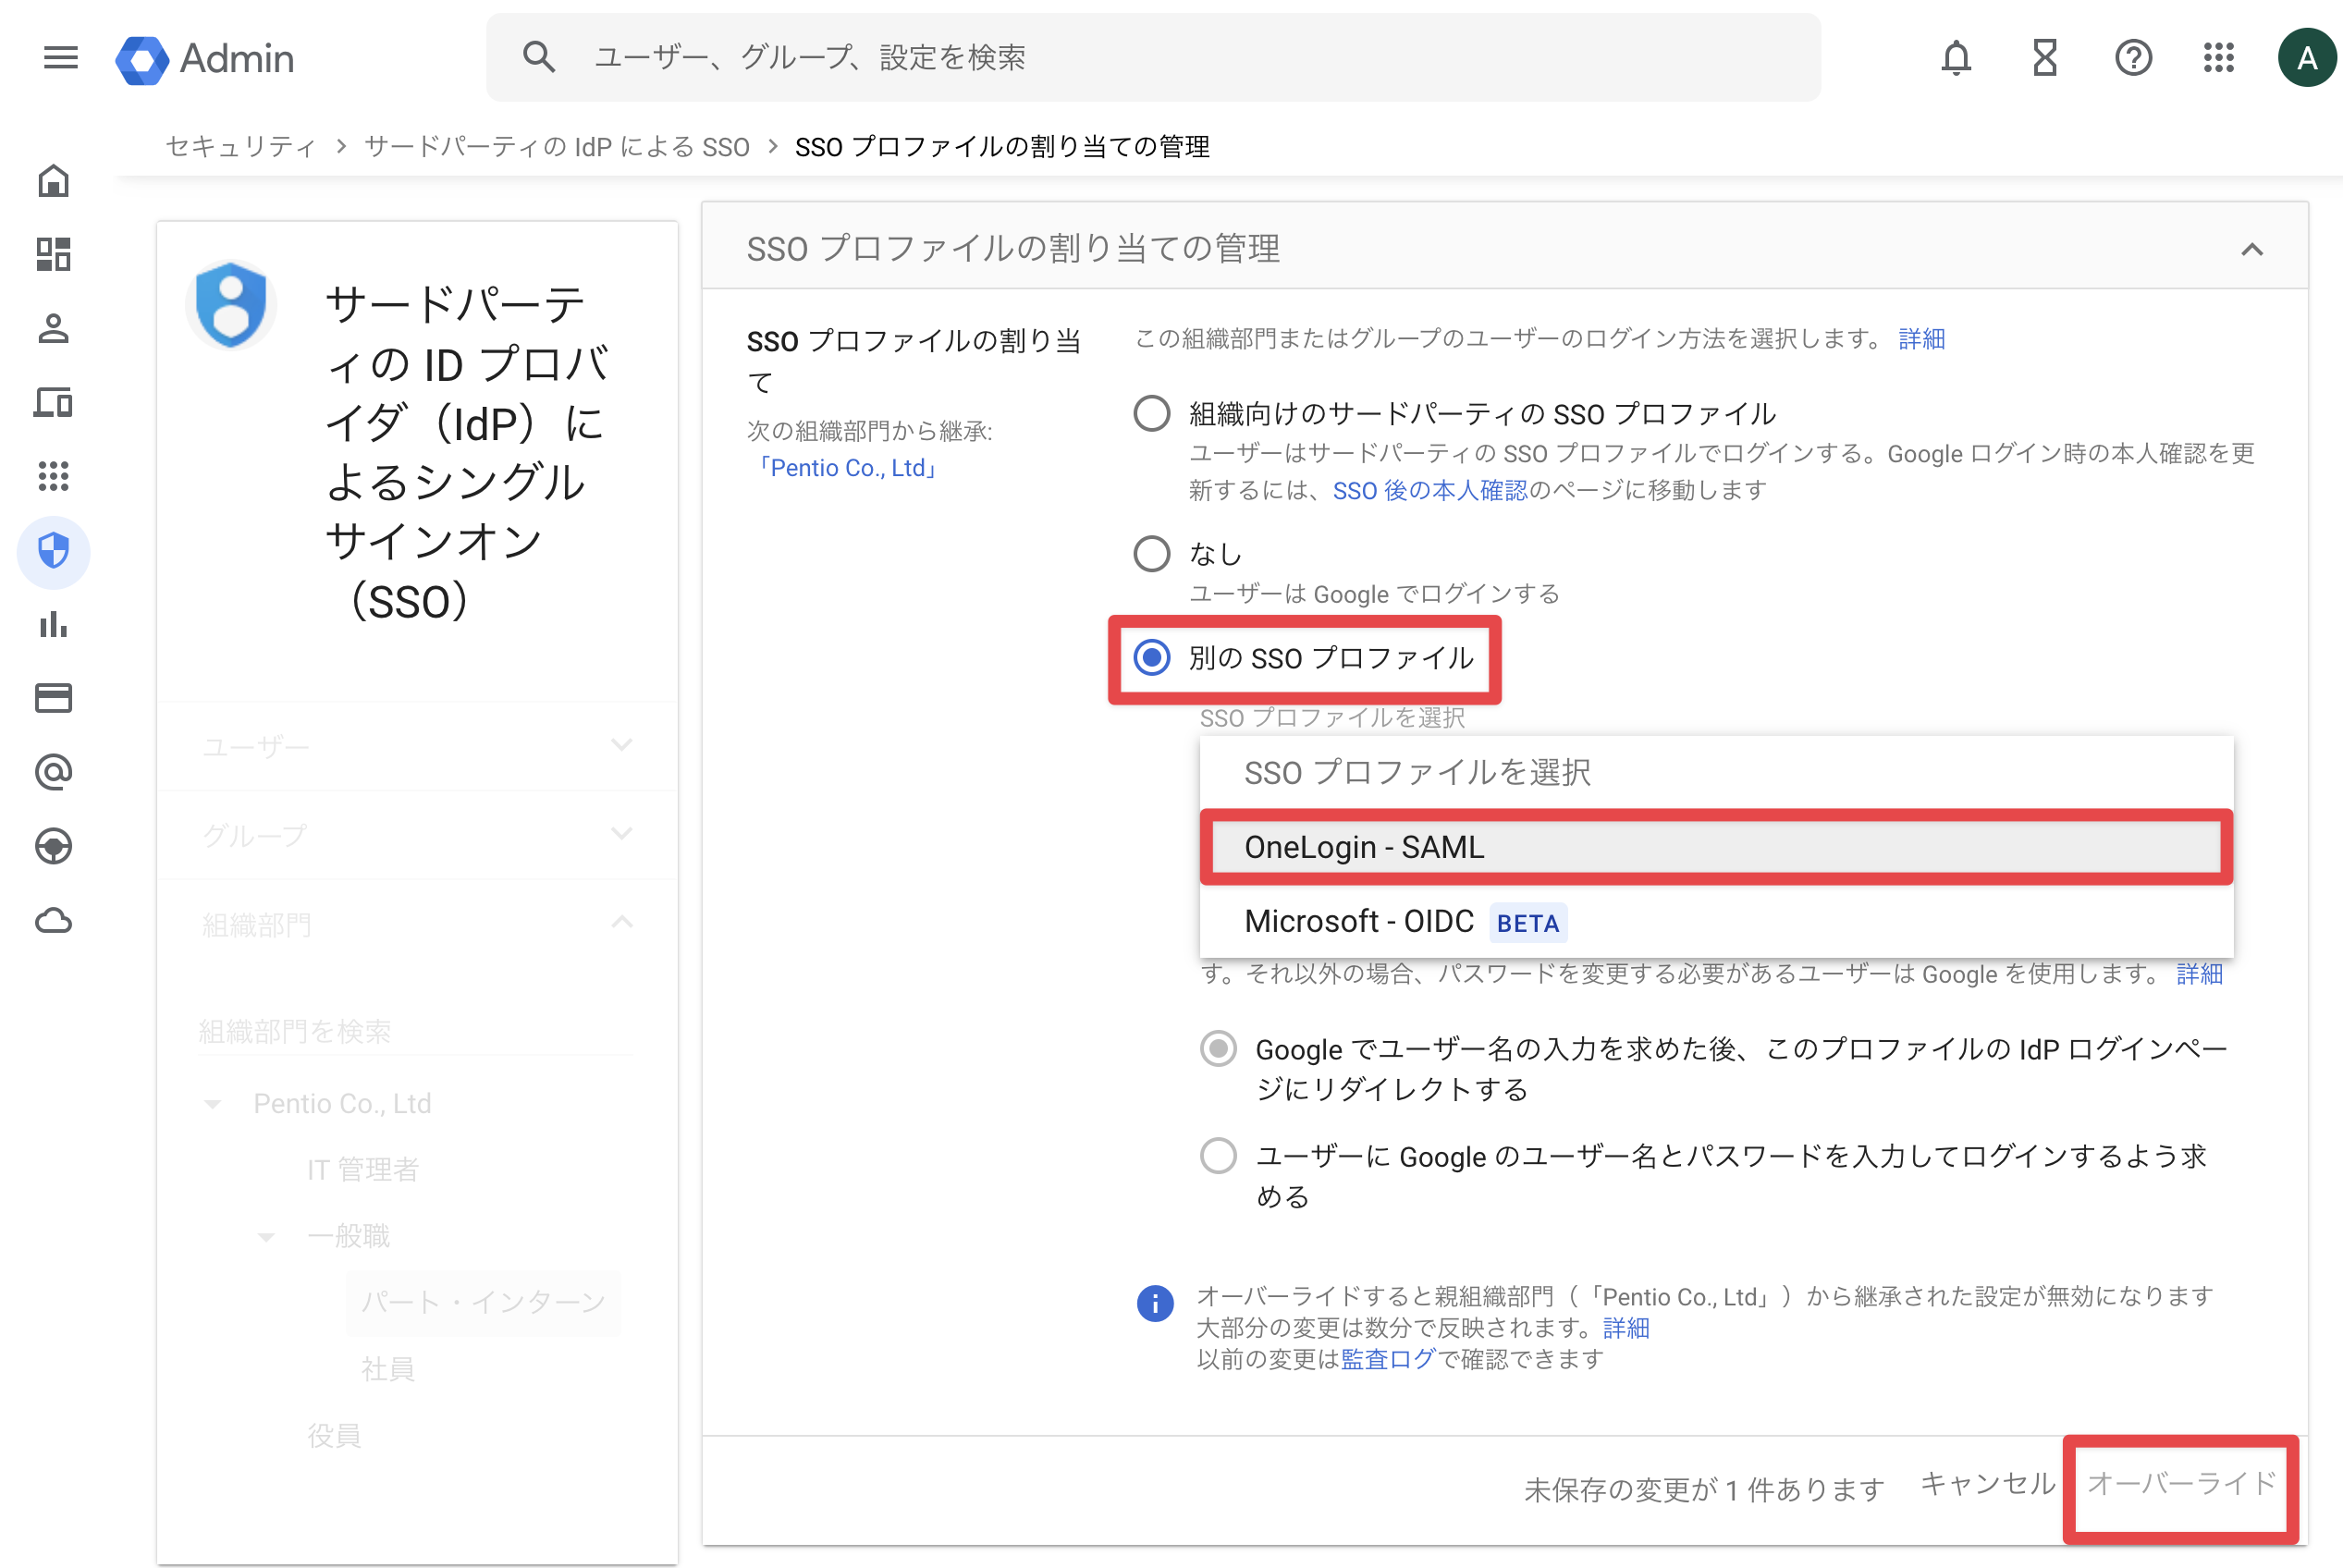Click the SSO shield badge icon
Viewport: 2343px width, 1568px height.
coord(231,305)
